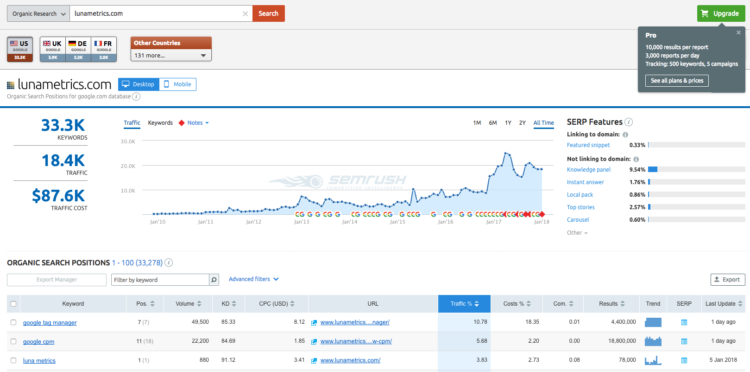This screenshot has width=750, height=372.
Task: Click the Export button
Action: [728, 280]
